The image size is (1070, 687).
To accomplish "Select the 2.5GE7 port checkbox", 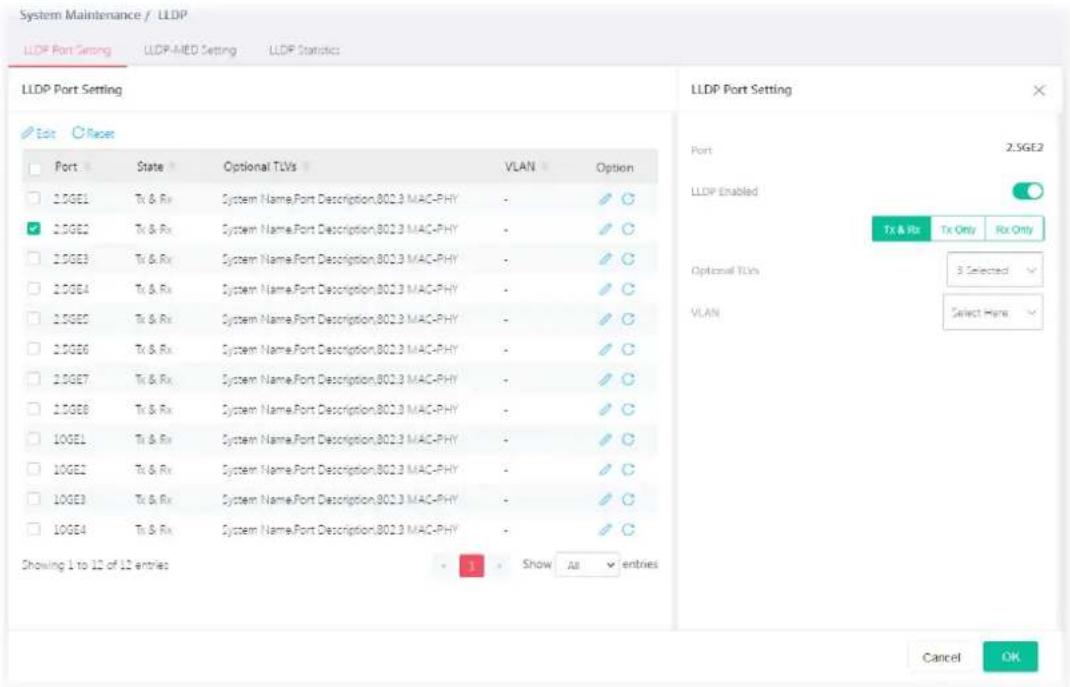I will (33, 379).
